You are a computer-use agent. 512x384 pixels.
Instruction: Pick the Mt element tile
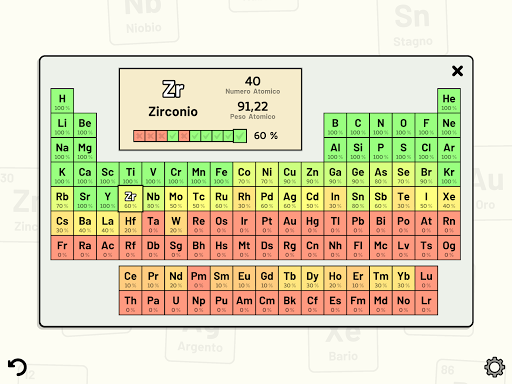244,248
